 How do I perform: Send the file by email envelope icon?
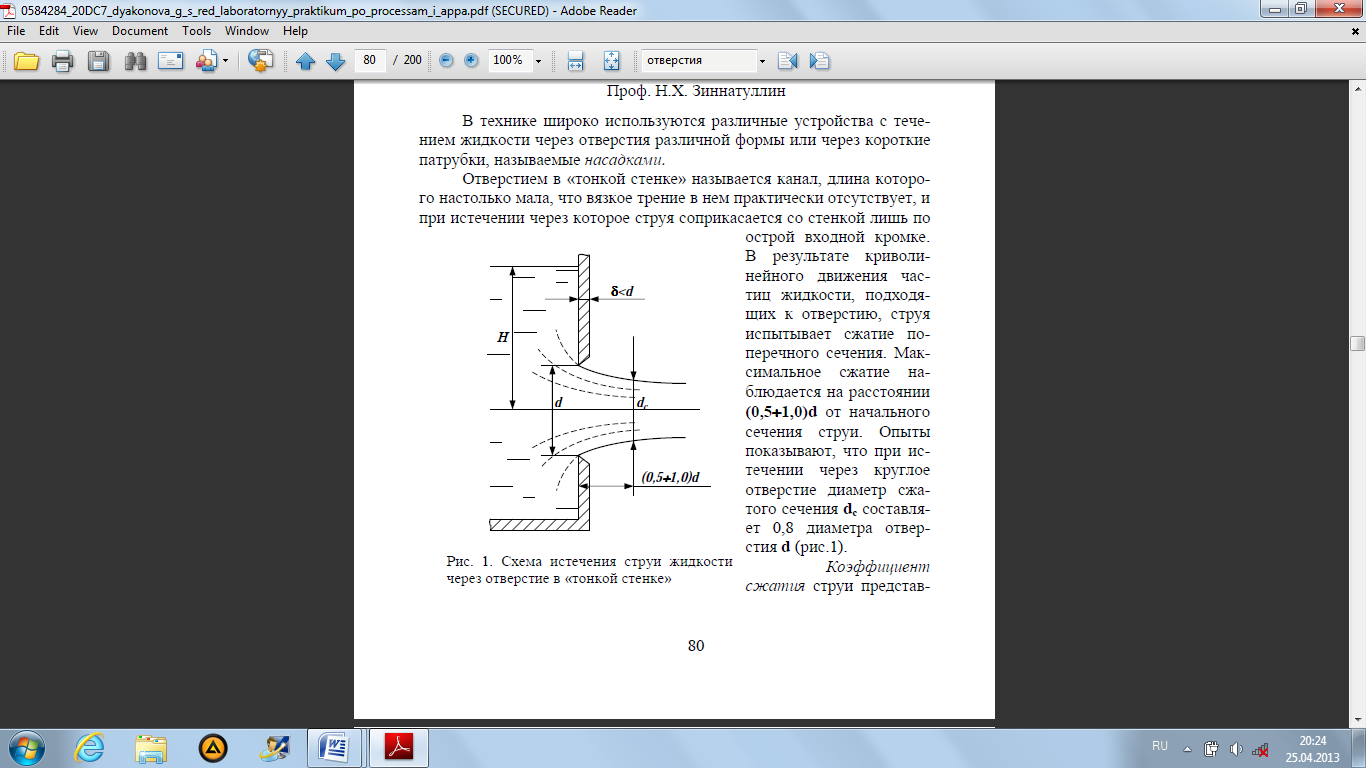coord(171,61)
